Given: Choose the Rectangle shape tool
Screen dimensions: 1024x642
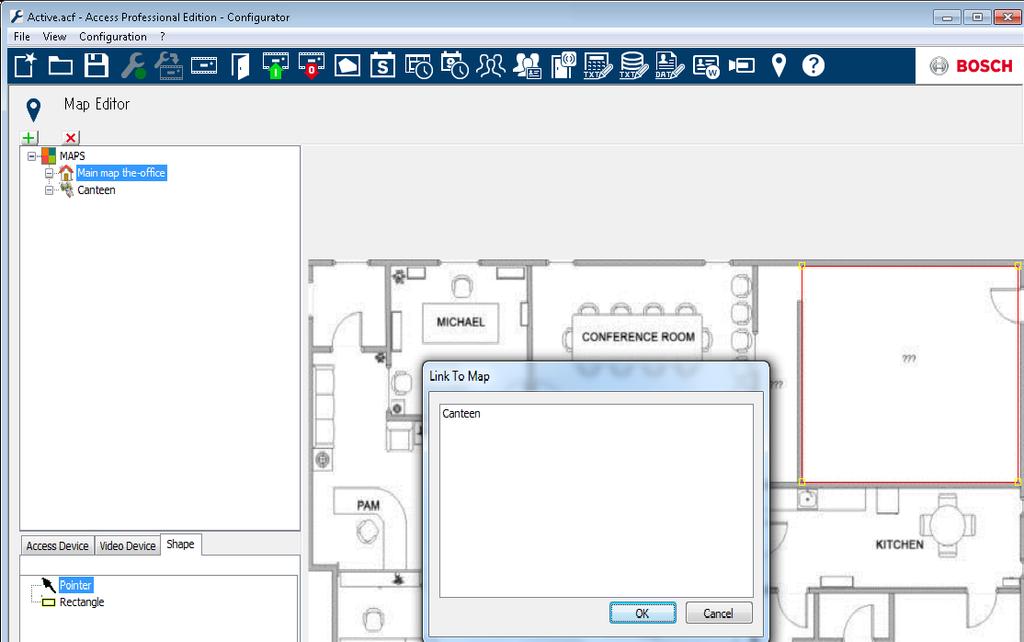Looking at the screenshot, I should pos(82,602).
